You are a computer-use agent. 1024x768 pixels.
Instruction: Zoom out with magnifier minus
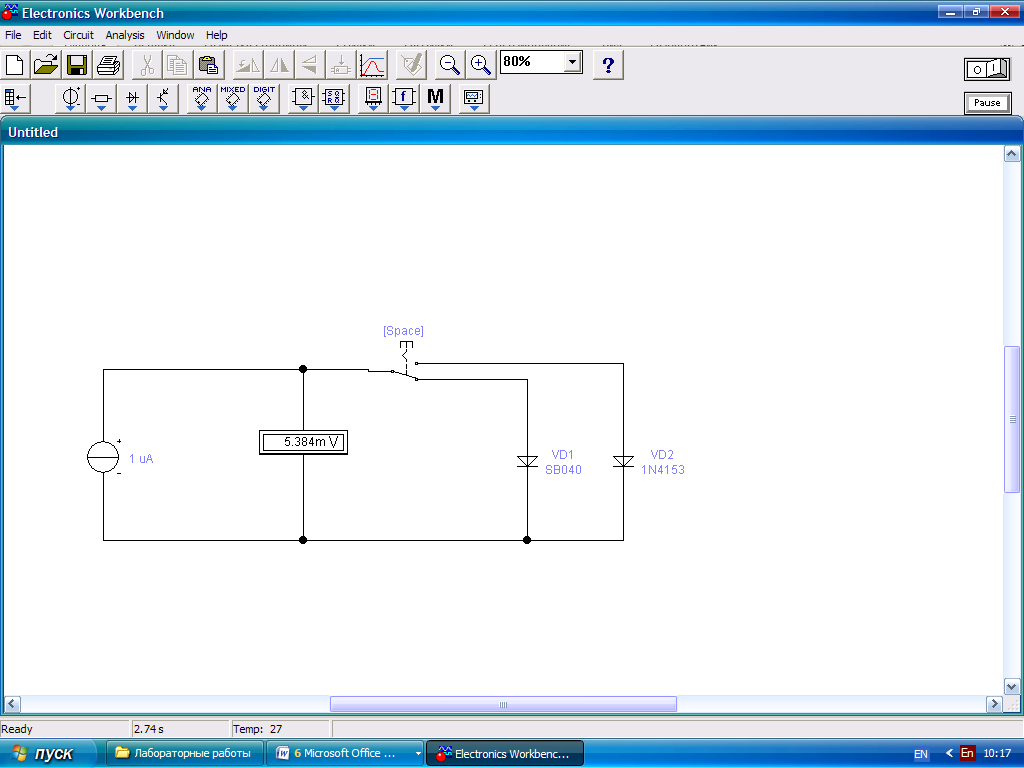[x=449, y=65]
